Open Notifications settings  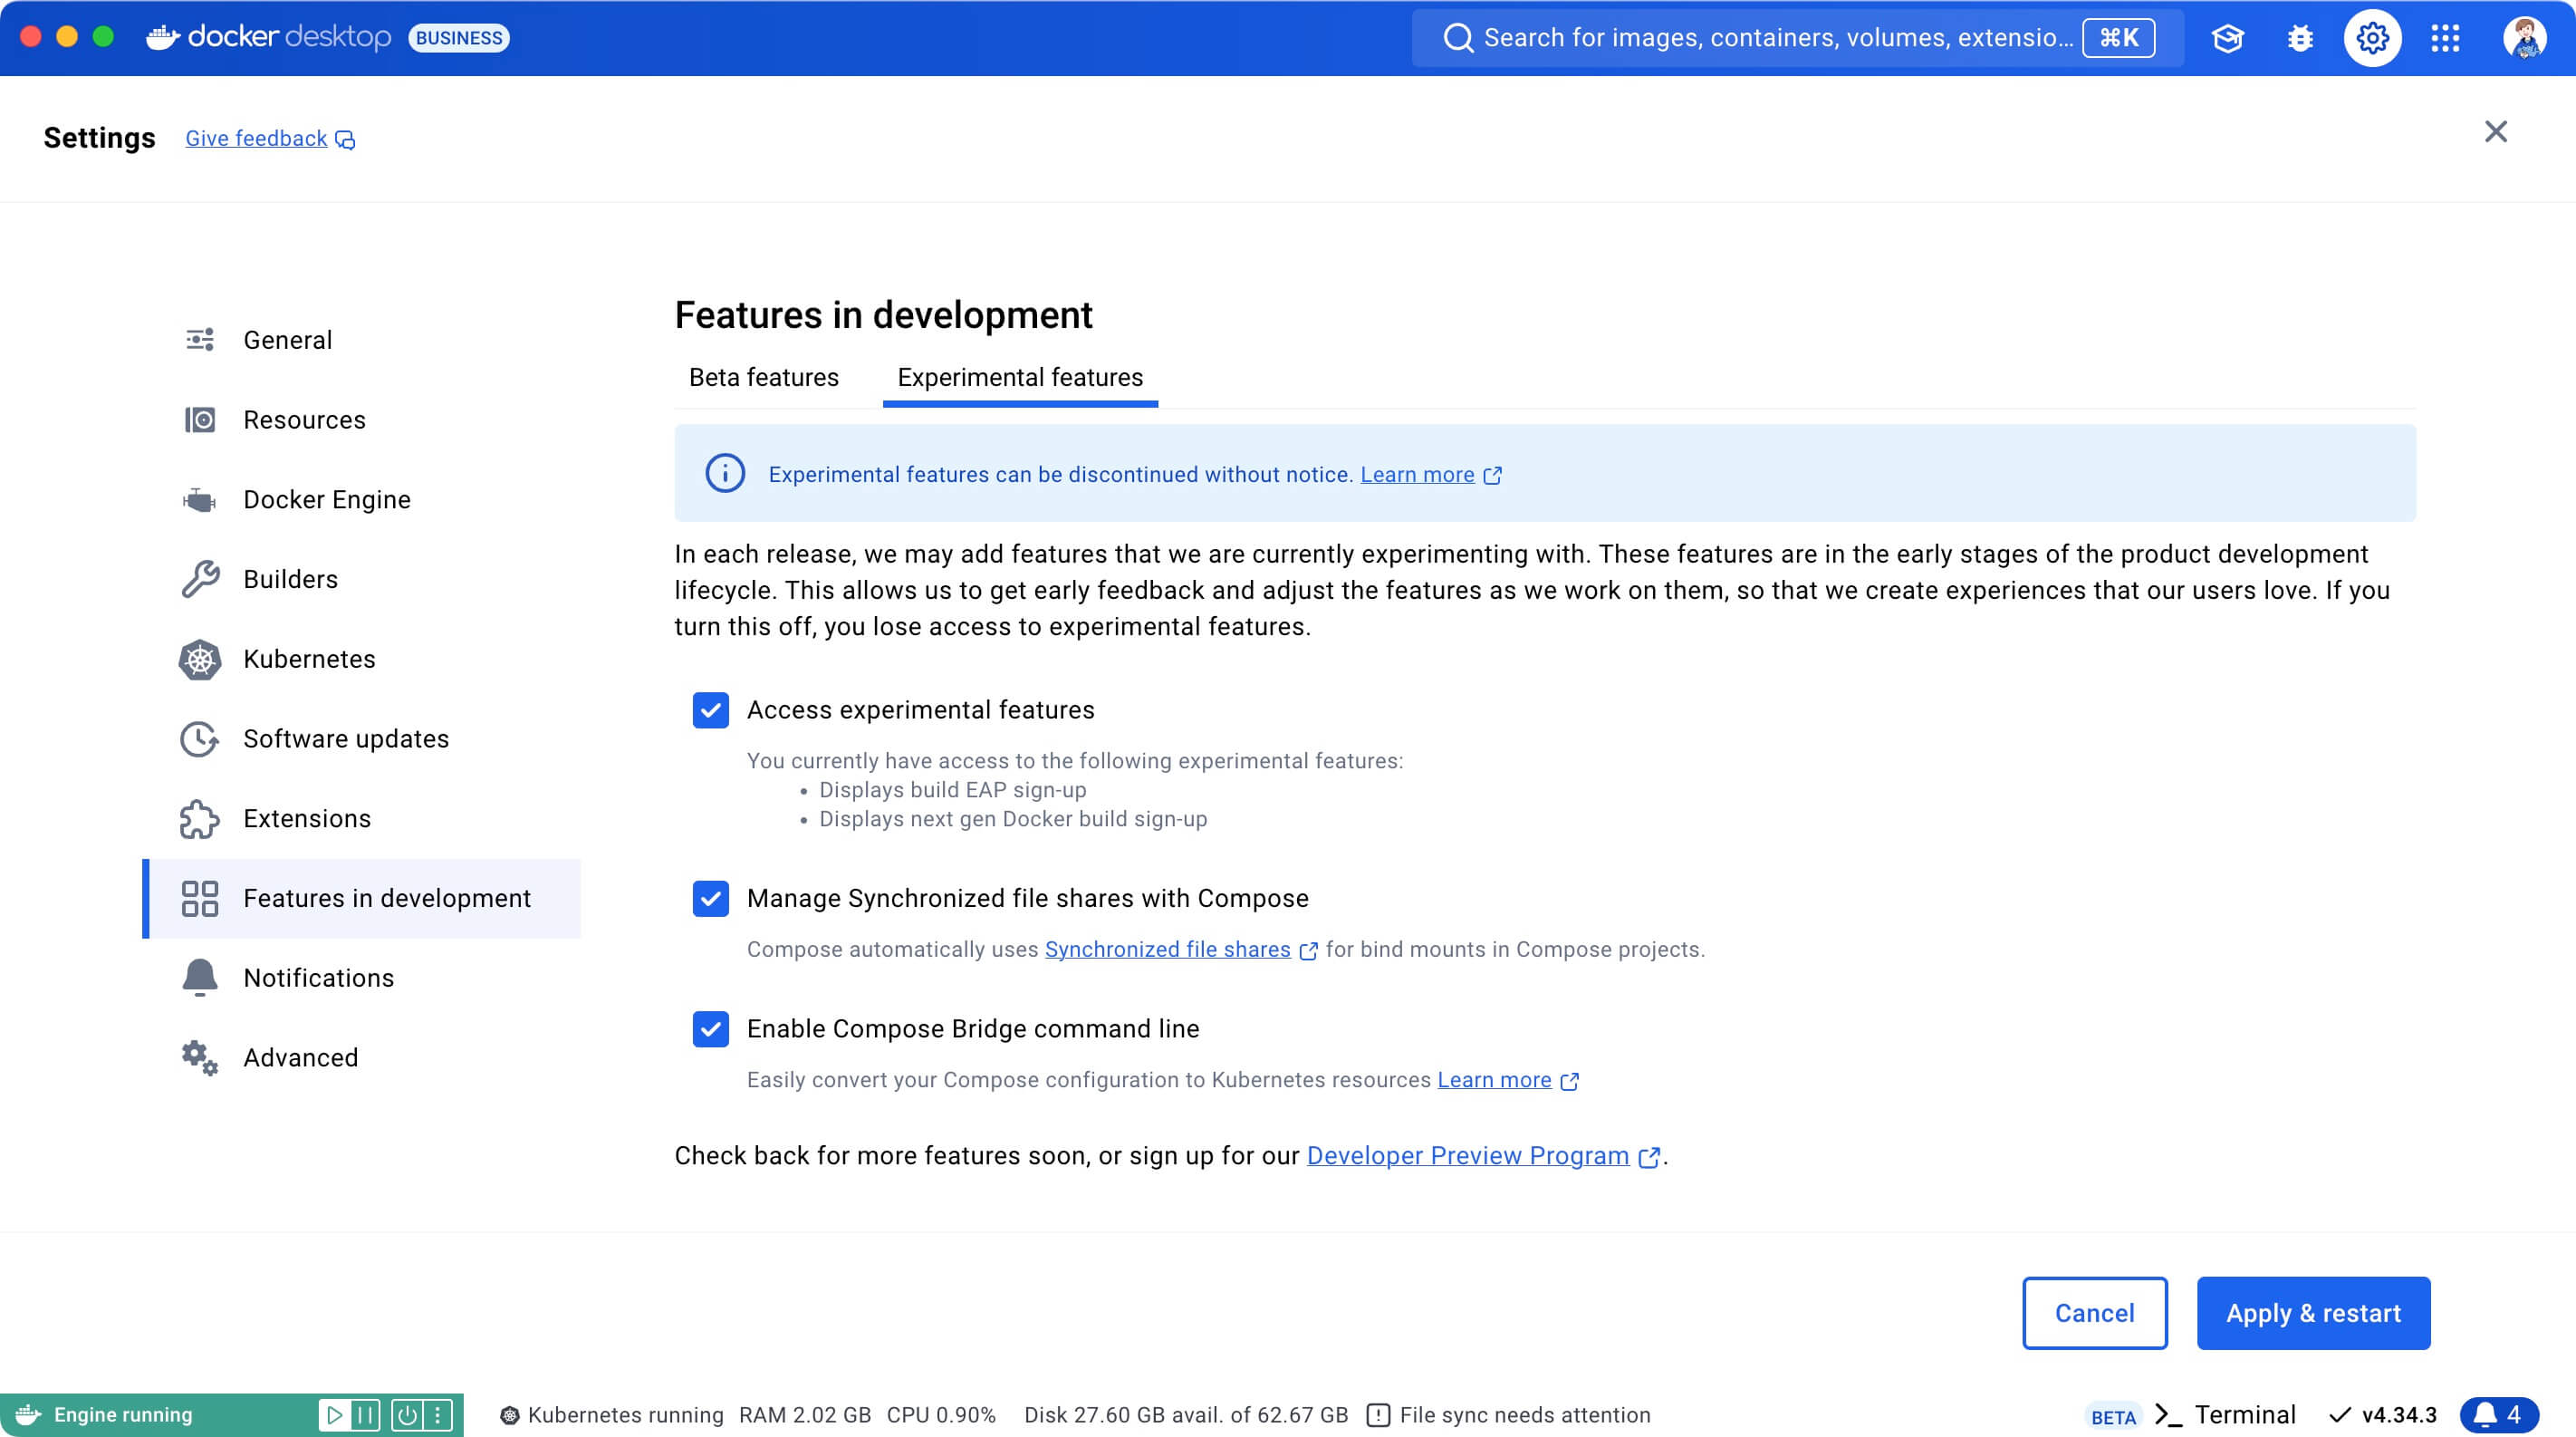click(362, 978)
